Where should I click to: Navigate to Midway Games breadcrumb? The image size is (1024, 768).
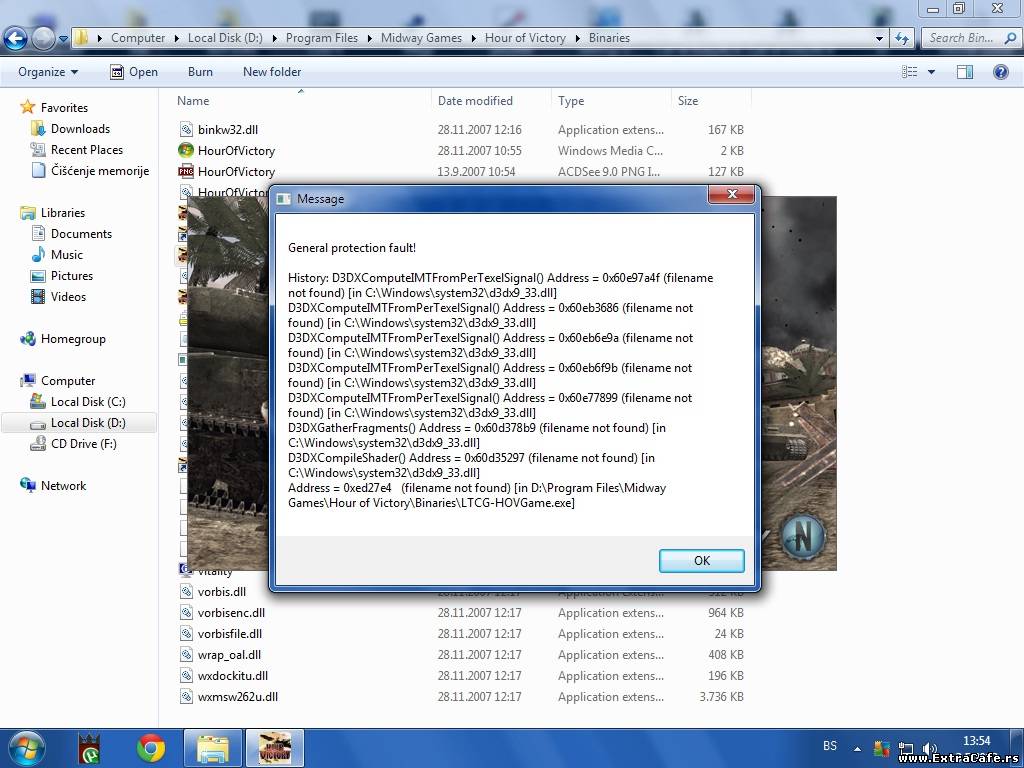421,38
